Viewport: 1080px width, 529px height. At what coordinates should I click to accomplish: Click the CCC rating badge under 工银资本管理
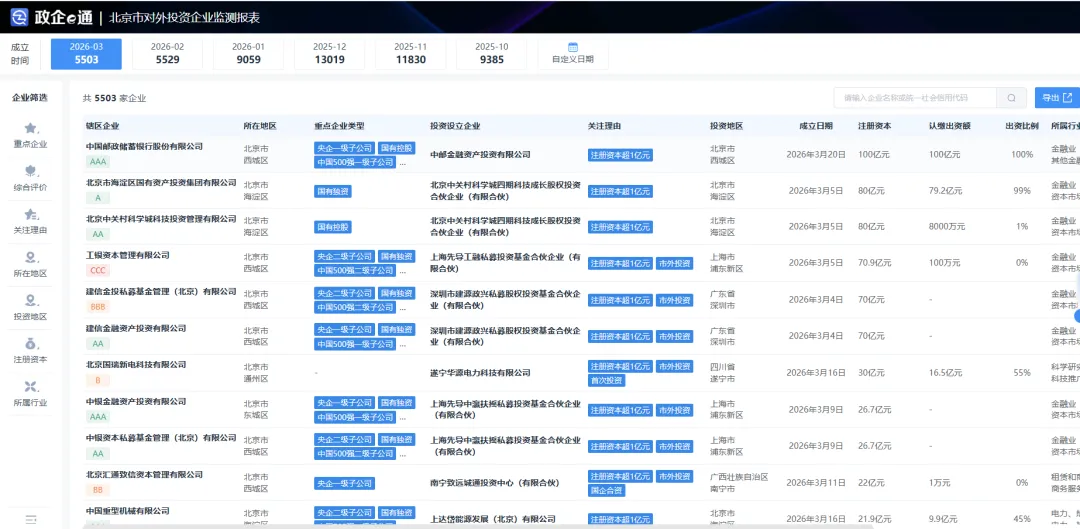coord(98,271)
